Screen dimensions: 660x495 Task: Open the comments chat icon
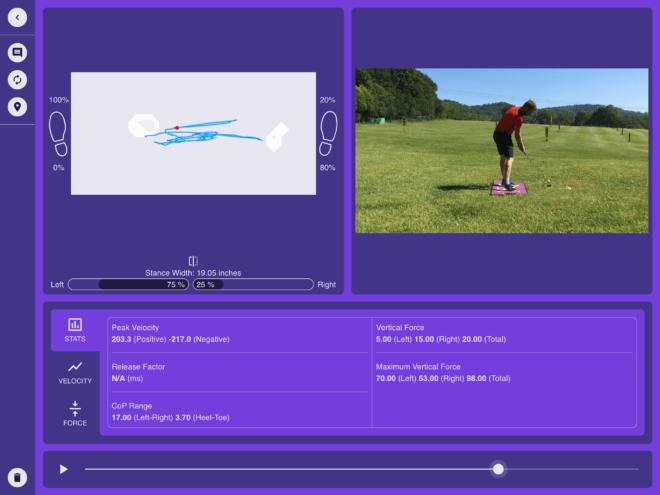(x=17, y=53)
